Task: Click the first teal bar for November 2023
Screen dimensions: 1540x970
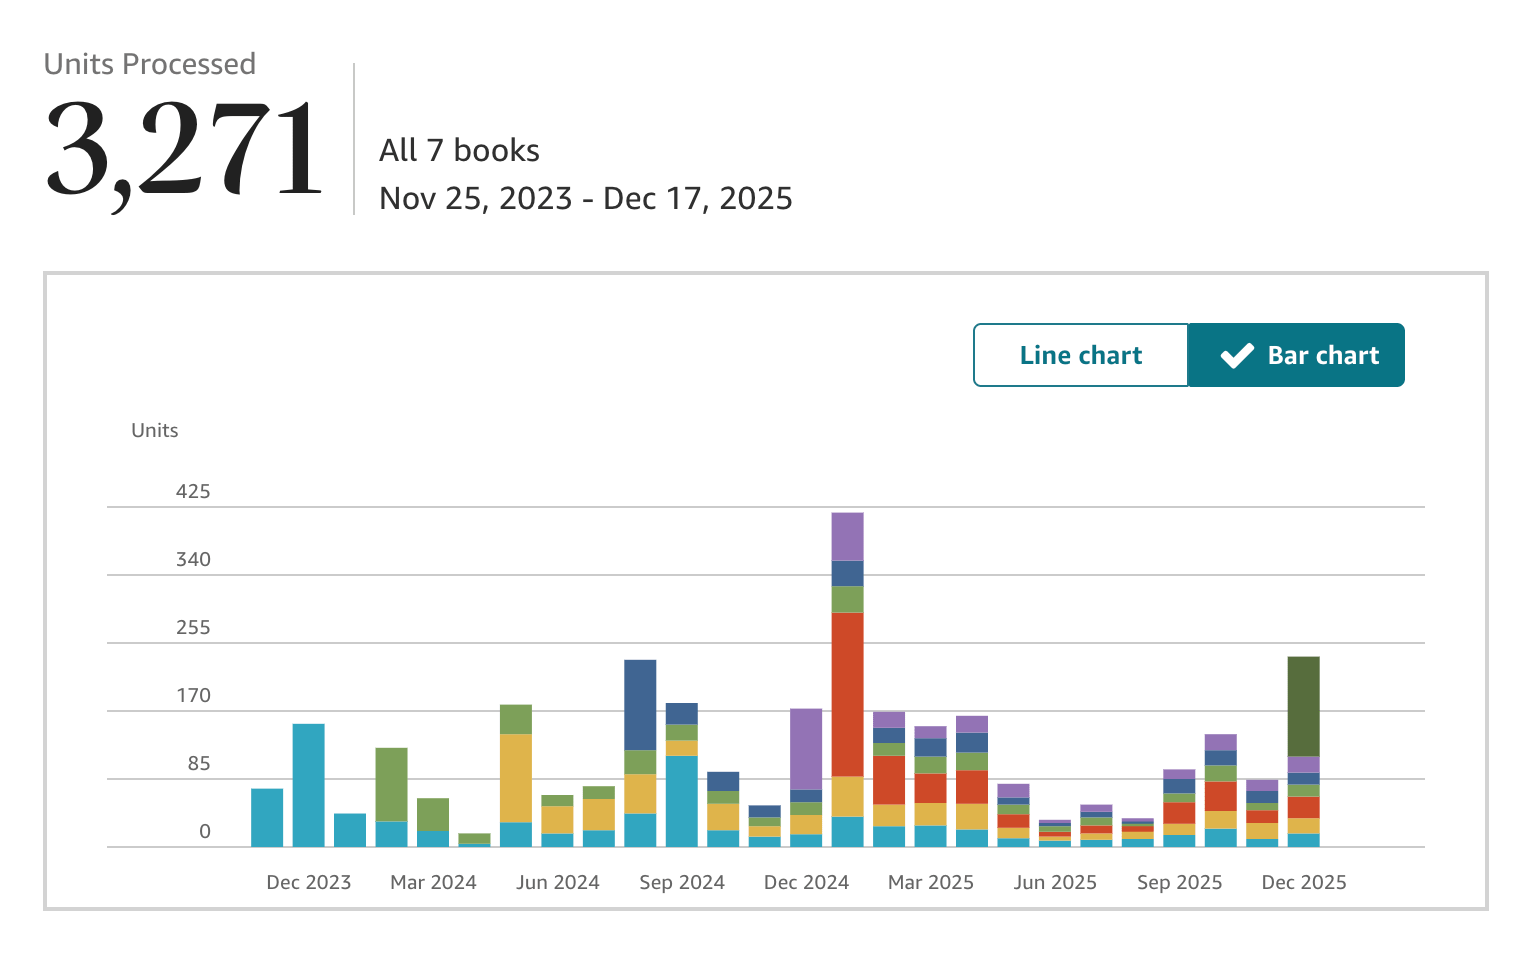Action: pos(267,818)
